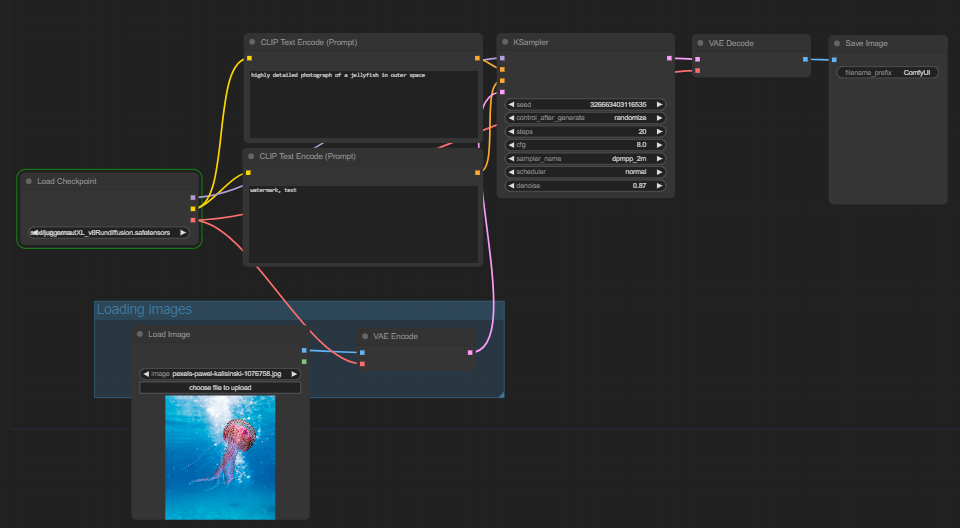
Task: Click VAE Decode's red vae input socket
Action: [x=697, y=70]
